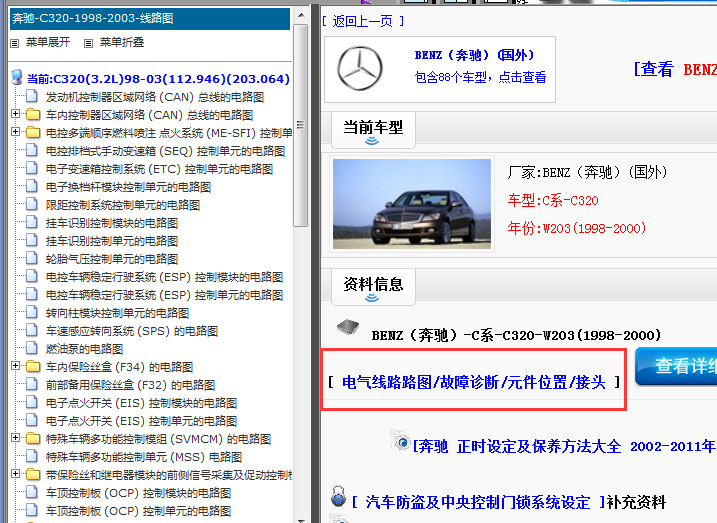Image resolution: width=717 pixels, height=523 pixels.
Task: Select the 菜单折叠 menu option
Action: coord(122,43)
